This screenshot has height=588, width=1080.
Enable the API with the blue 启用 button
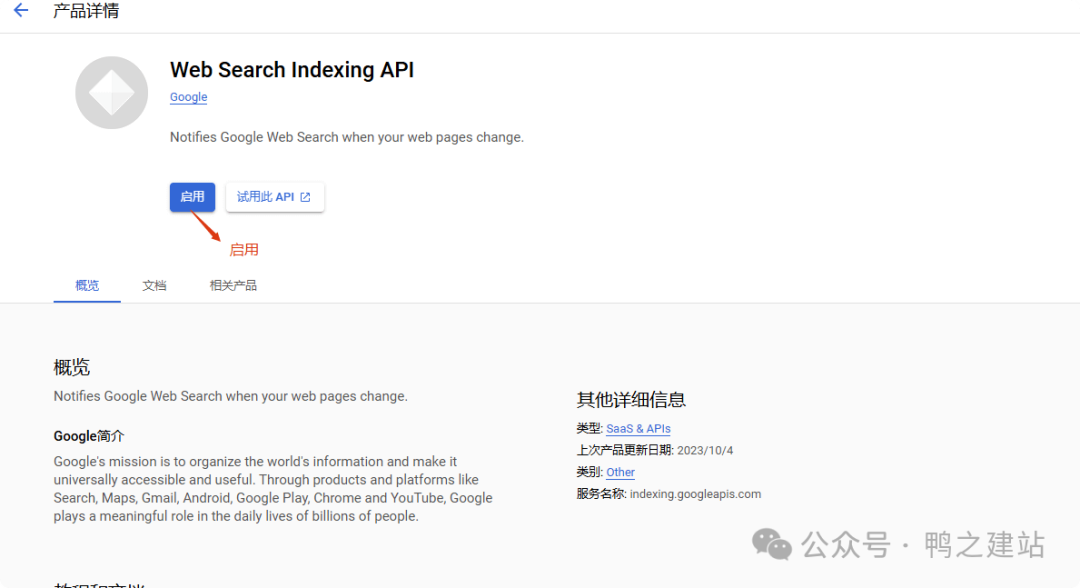click(x=192, y=197)
